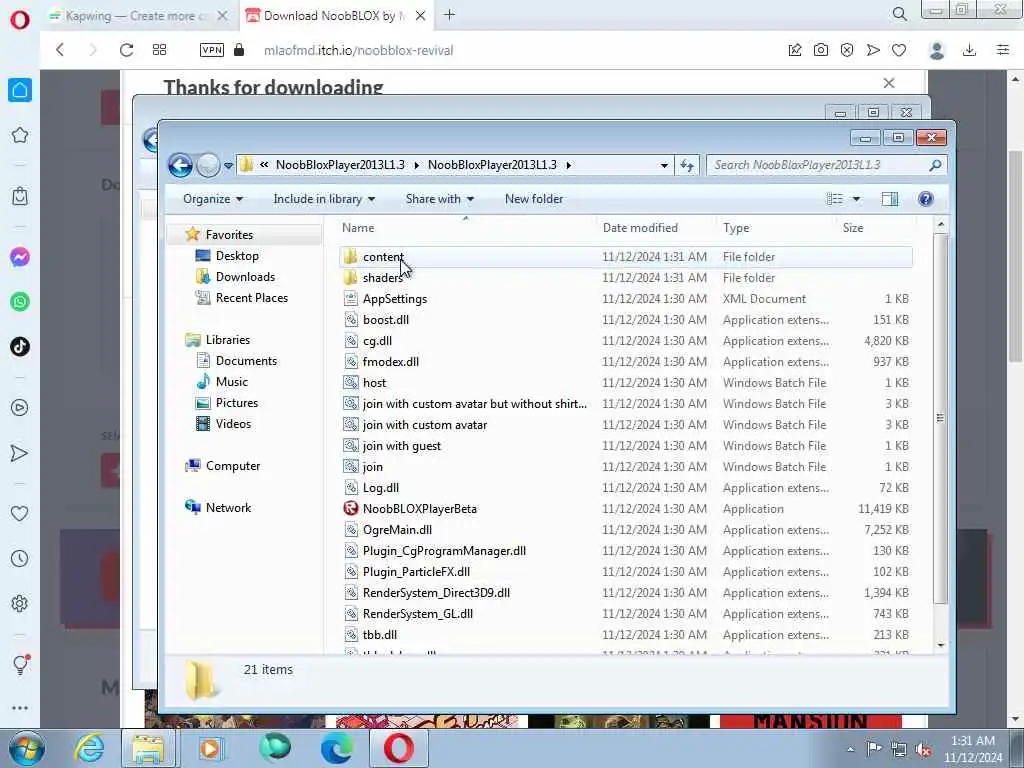
Task: Sort by Date modified column header
Action: 640,228
